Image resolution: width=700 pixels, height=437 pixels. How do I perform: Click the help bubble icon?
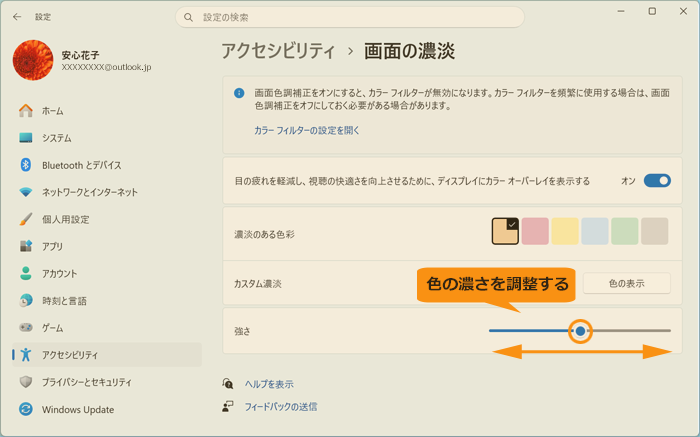click(228, 383)
